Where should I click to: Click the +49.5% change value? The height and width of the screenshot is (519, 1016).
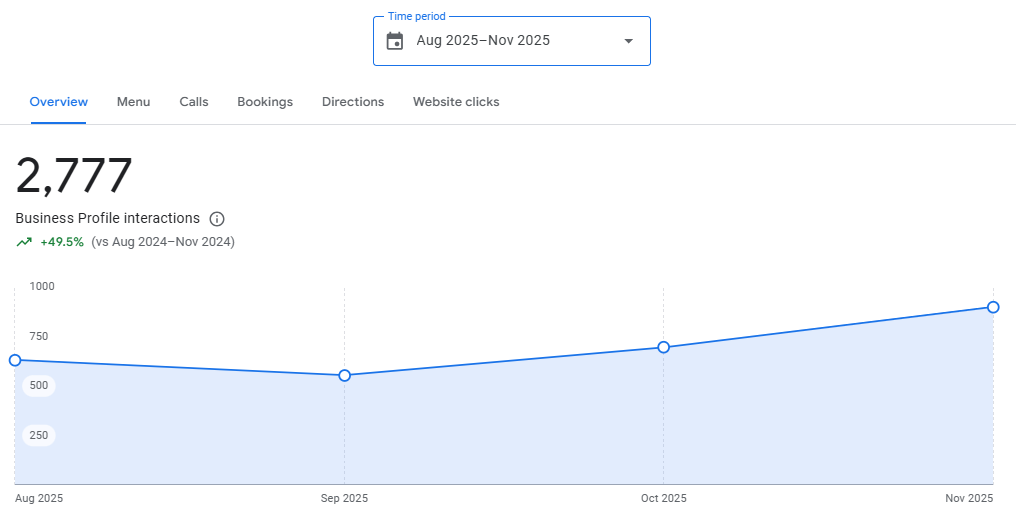click(62, 242)
